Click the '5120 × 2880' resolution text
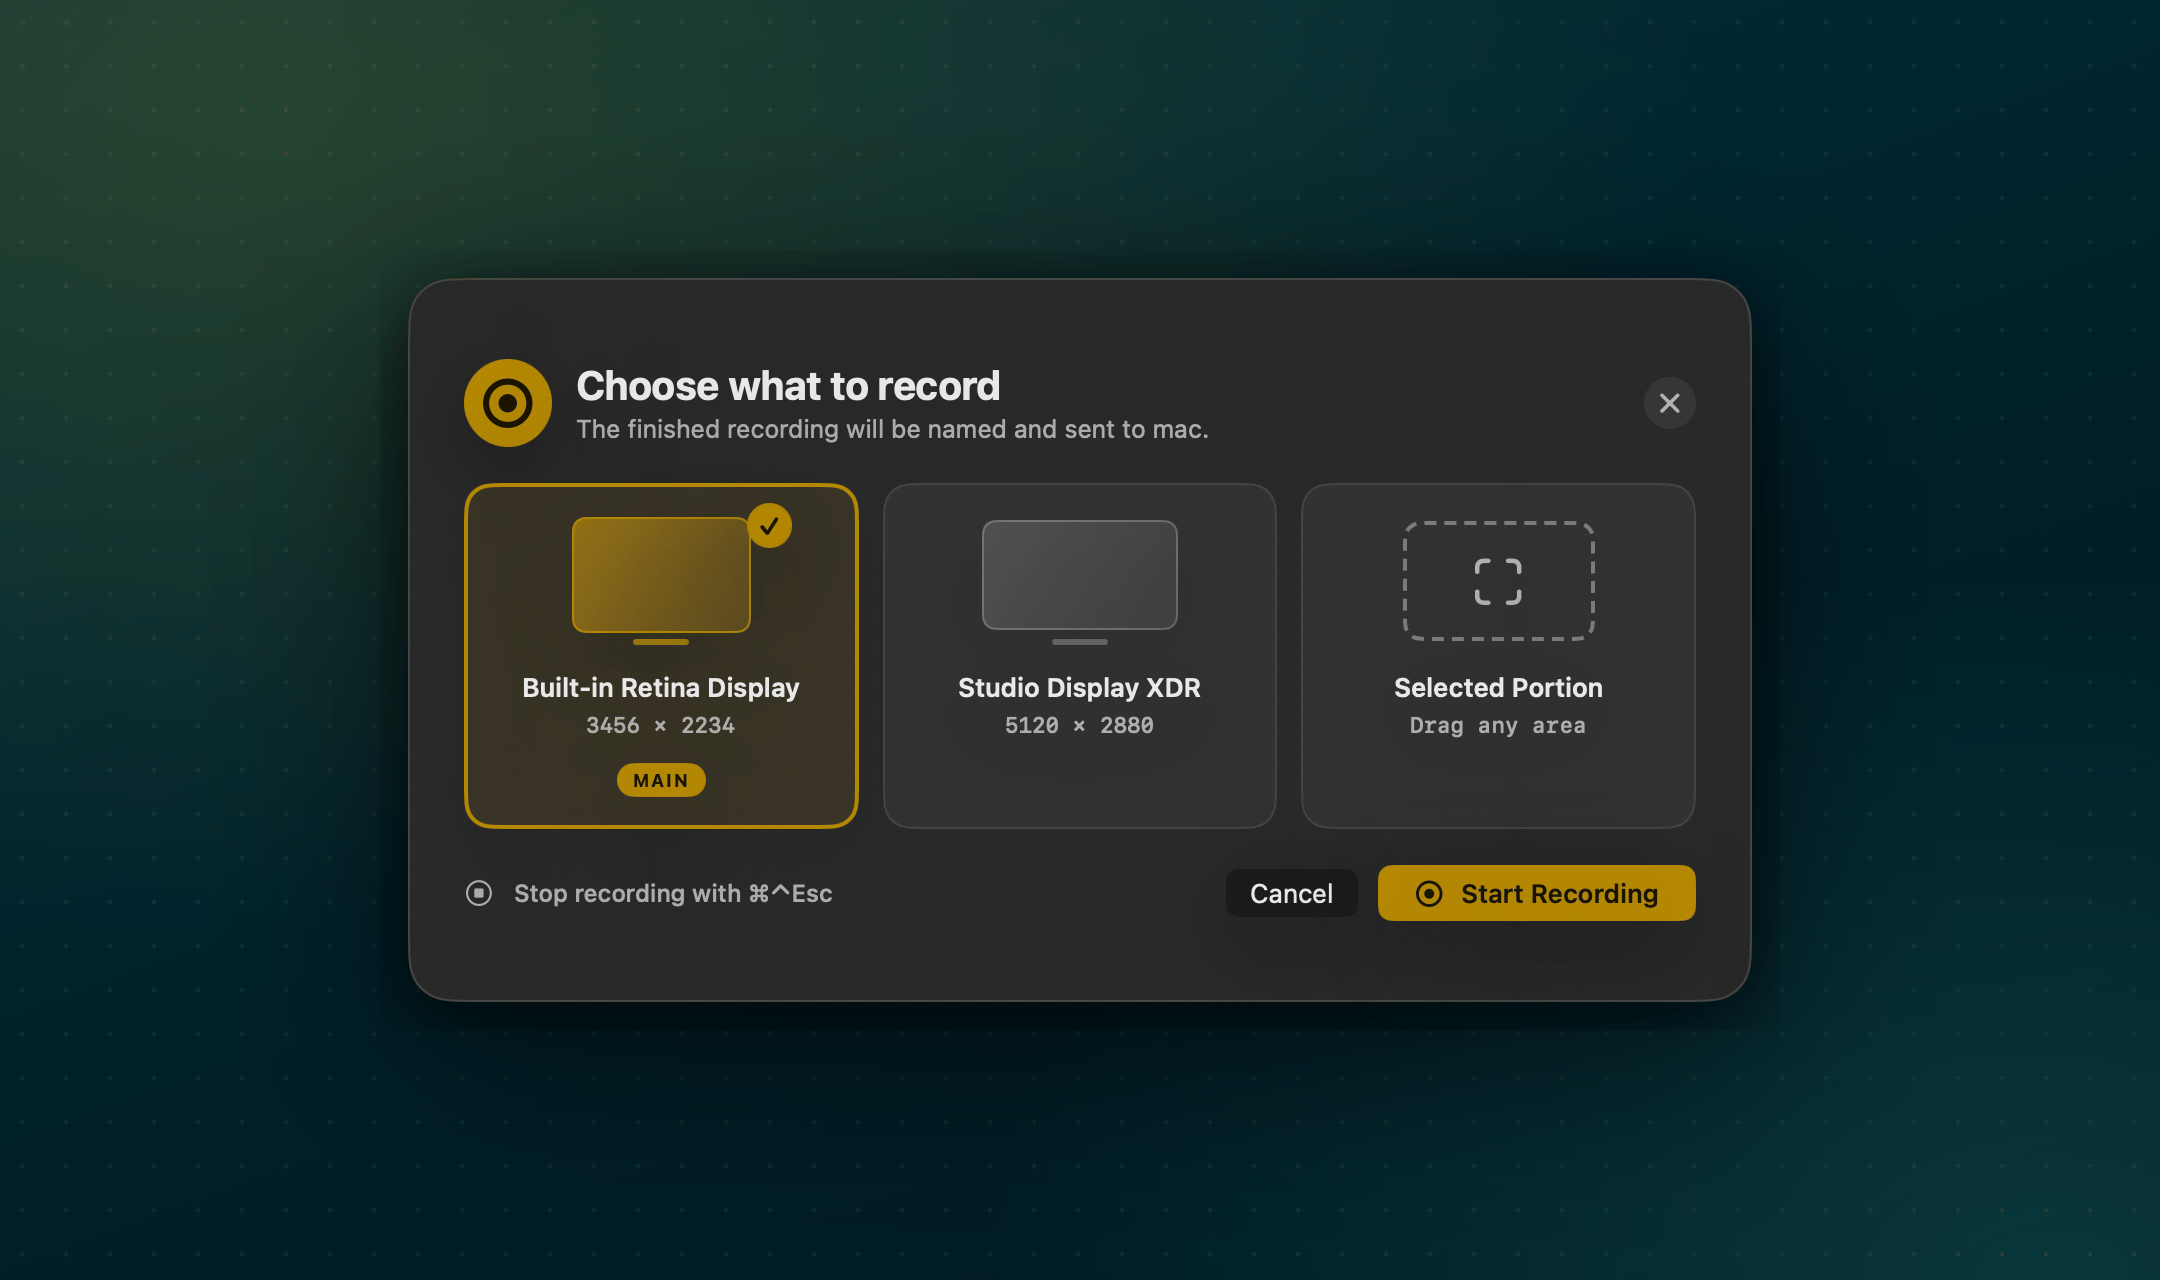2160x1280 pixels. [x=1079, y=725]
